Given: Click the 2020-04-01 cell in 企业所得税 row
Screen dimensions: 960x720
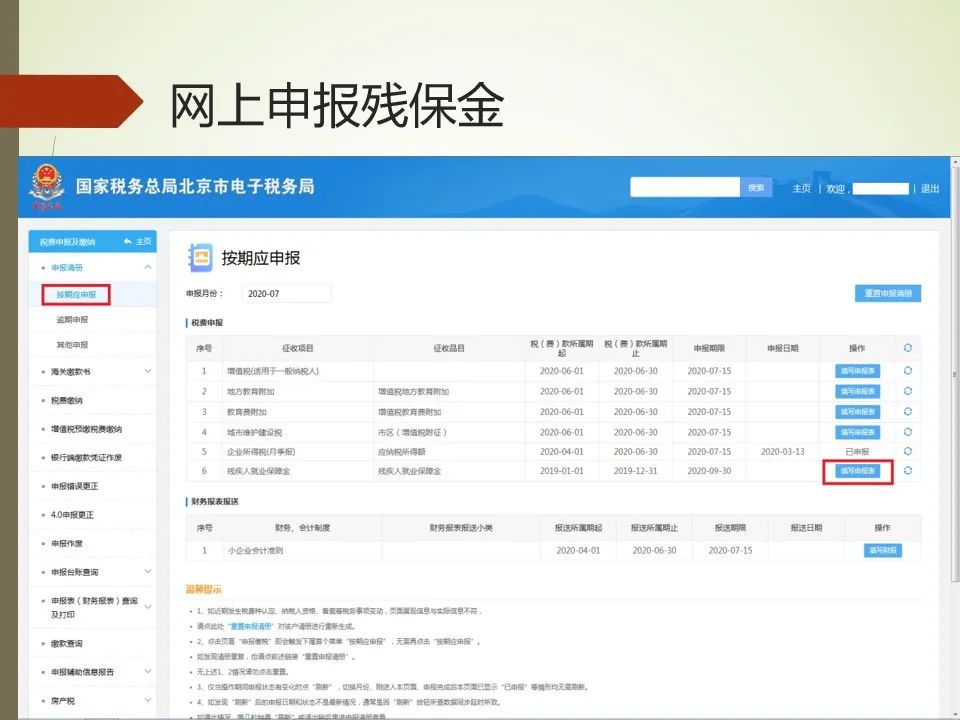Looking at the screenshot, I should tap(561, 452).
